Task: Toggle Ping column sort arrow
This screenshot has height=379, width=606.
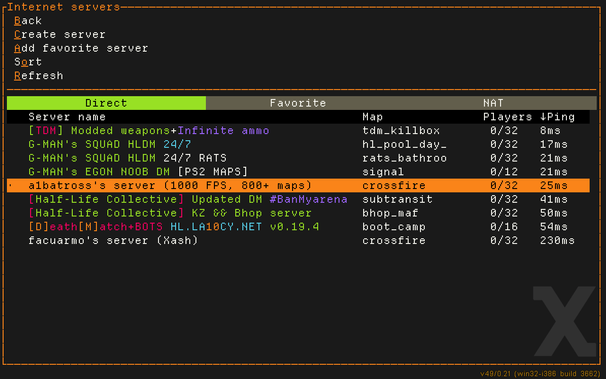Action: click(x=557, y=117)
